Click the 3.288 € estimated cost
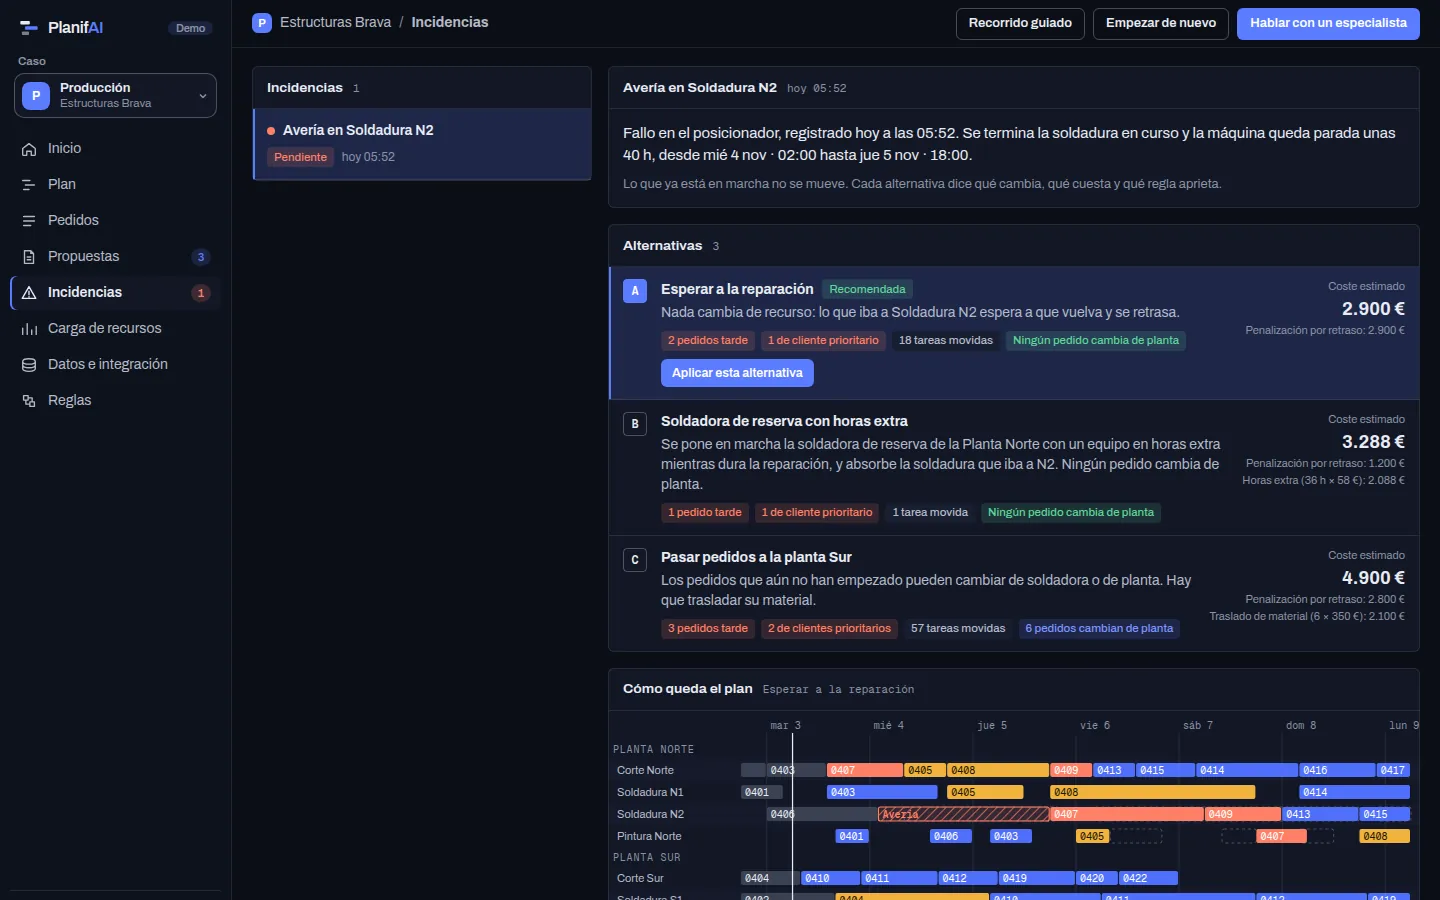 (x=1373, y=442)
